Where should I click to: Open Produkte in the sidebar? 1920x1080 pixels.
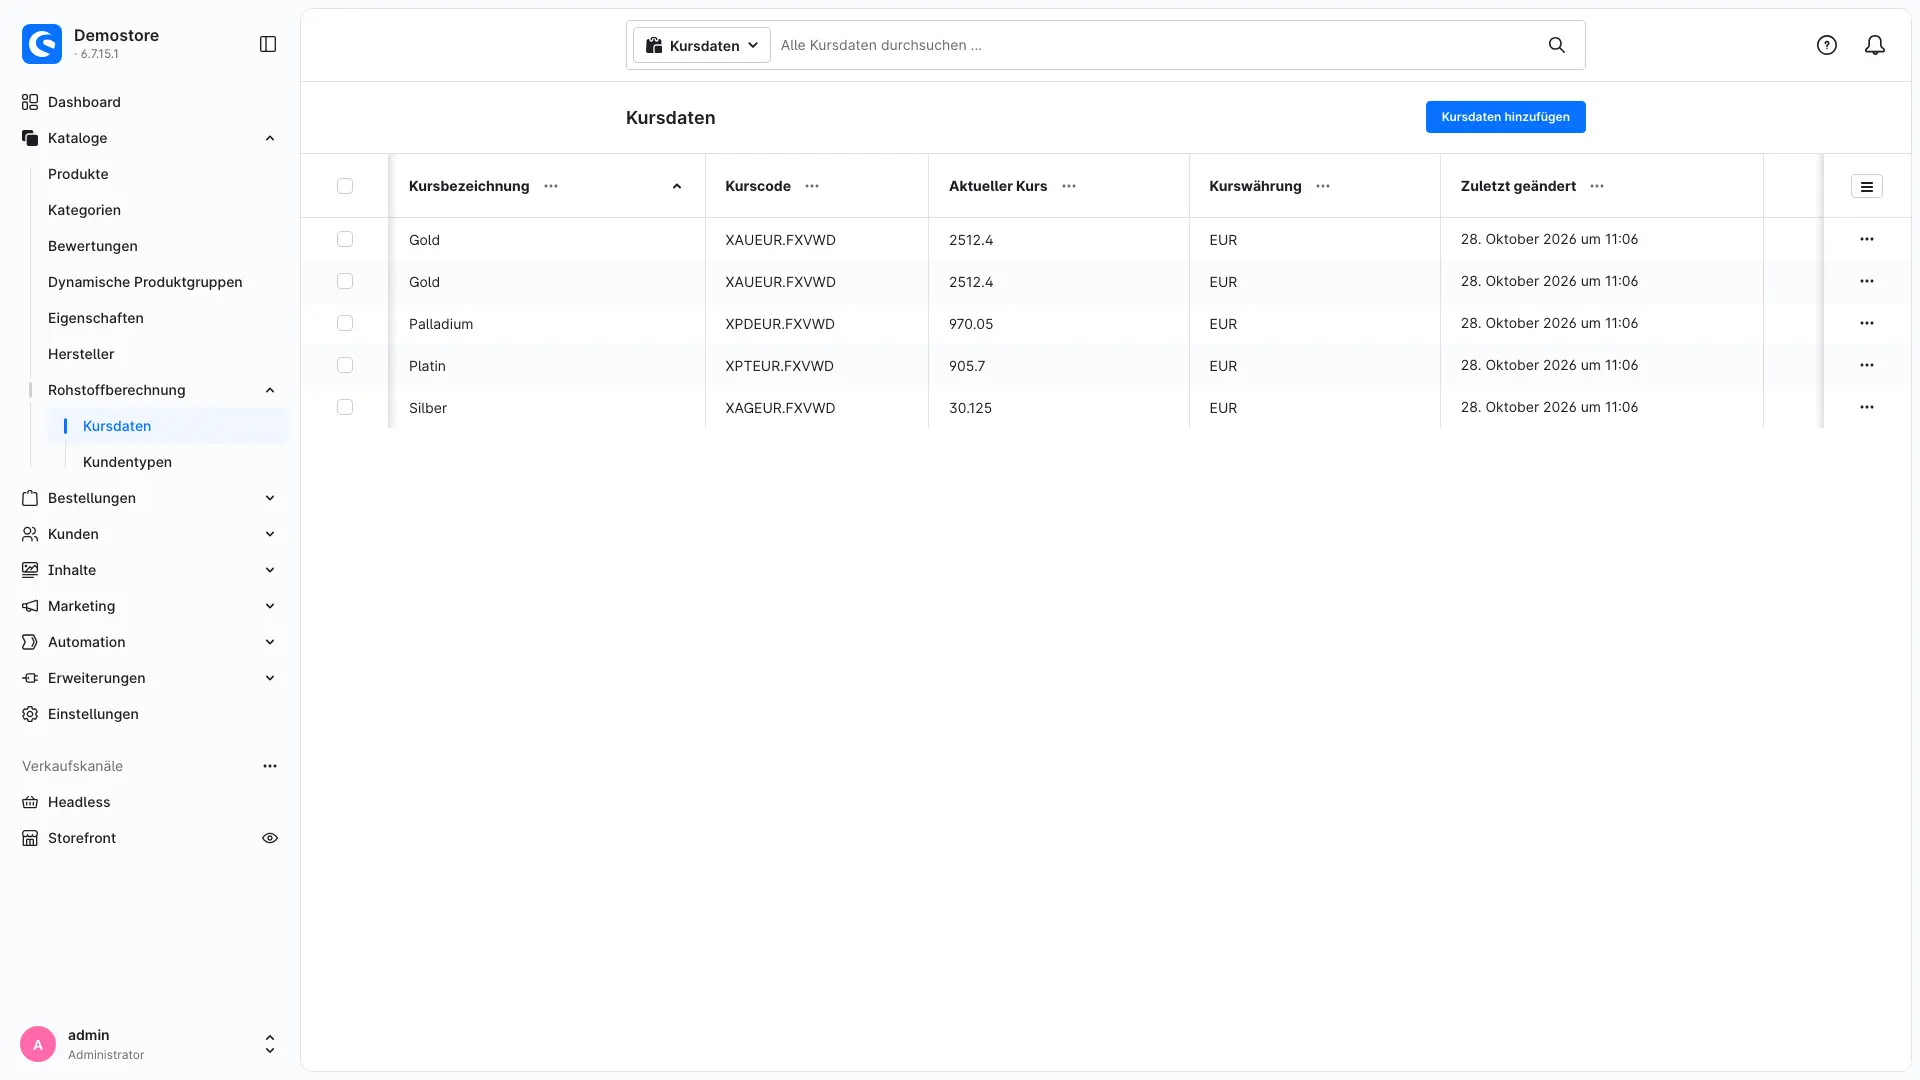(78, 174)
